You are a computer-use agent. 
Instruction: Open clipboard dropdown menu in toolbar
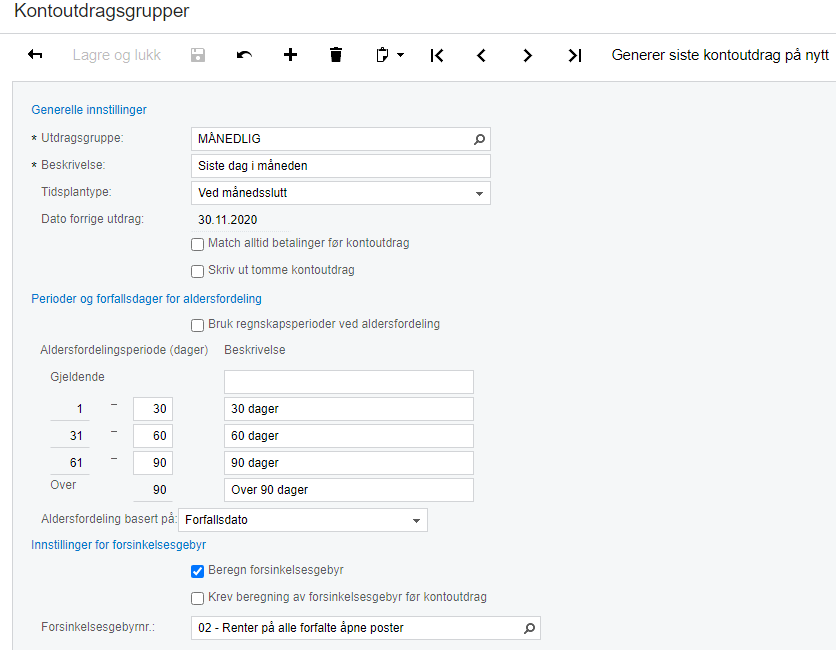tap(389, 55)
